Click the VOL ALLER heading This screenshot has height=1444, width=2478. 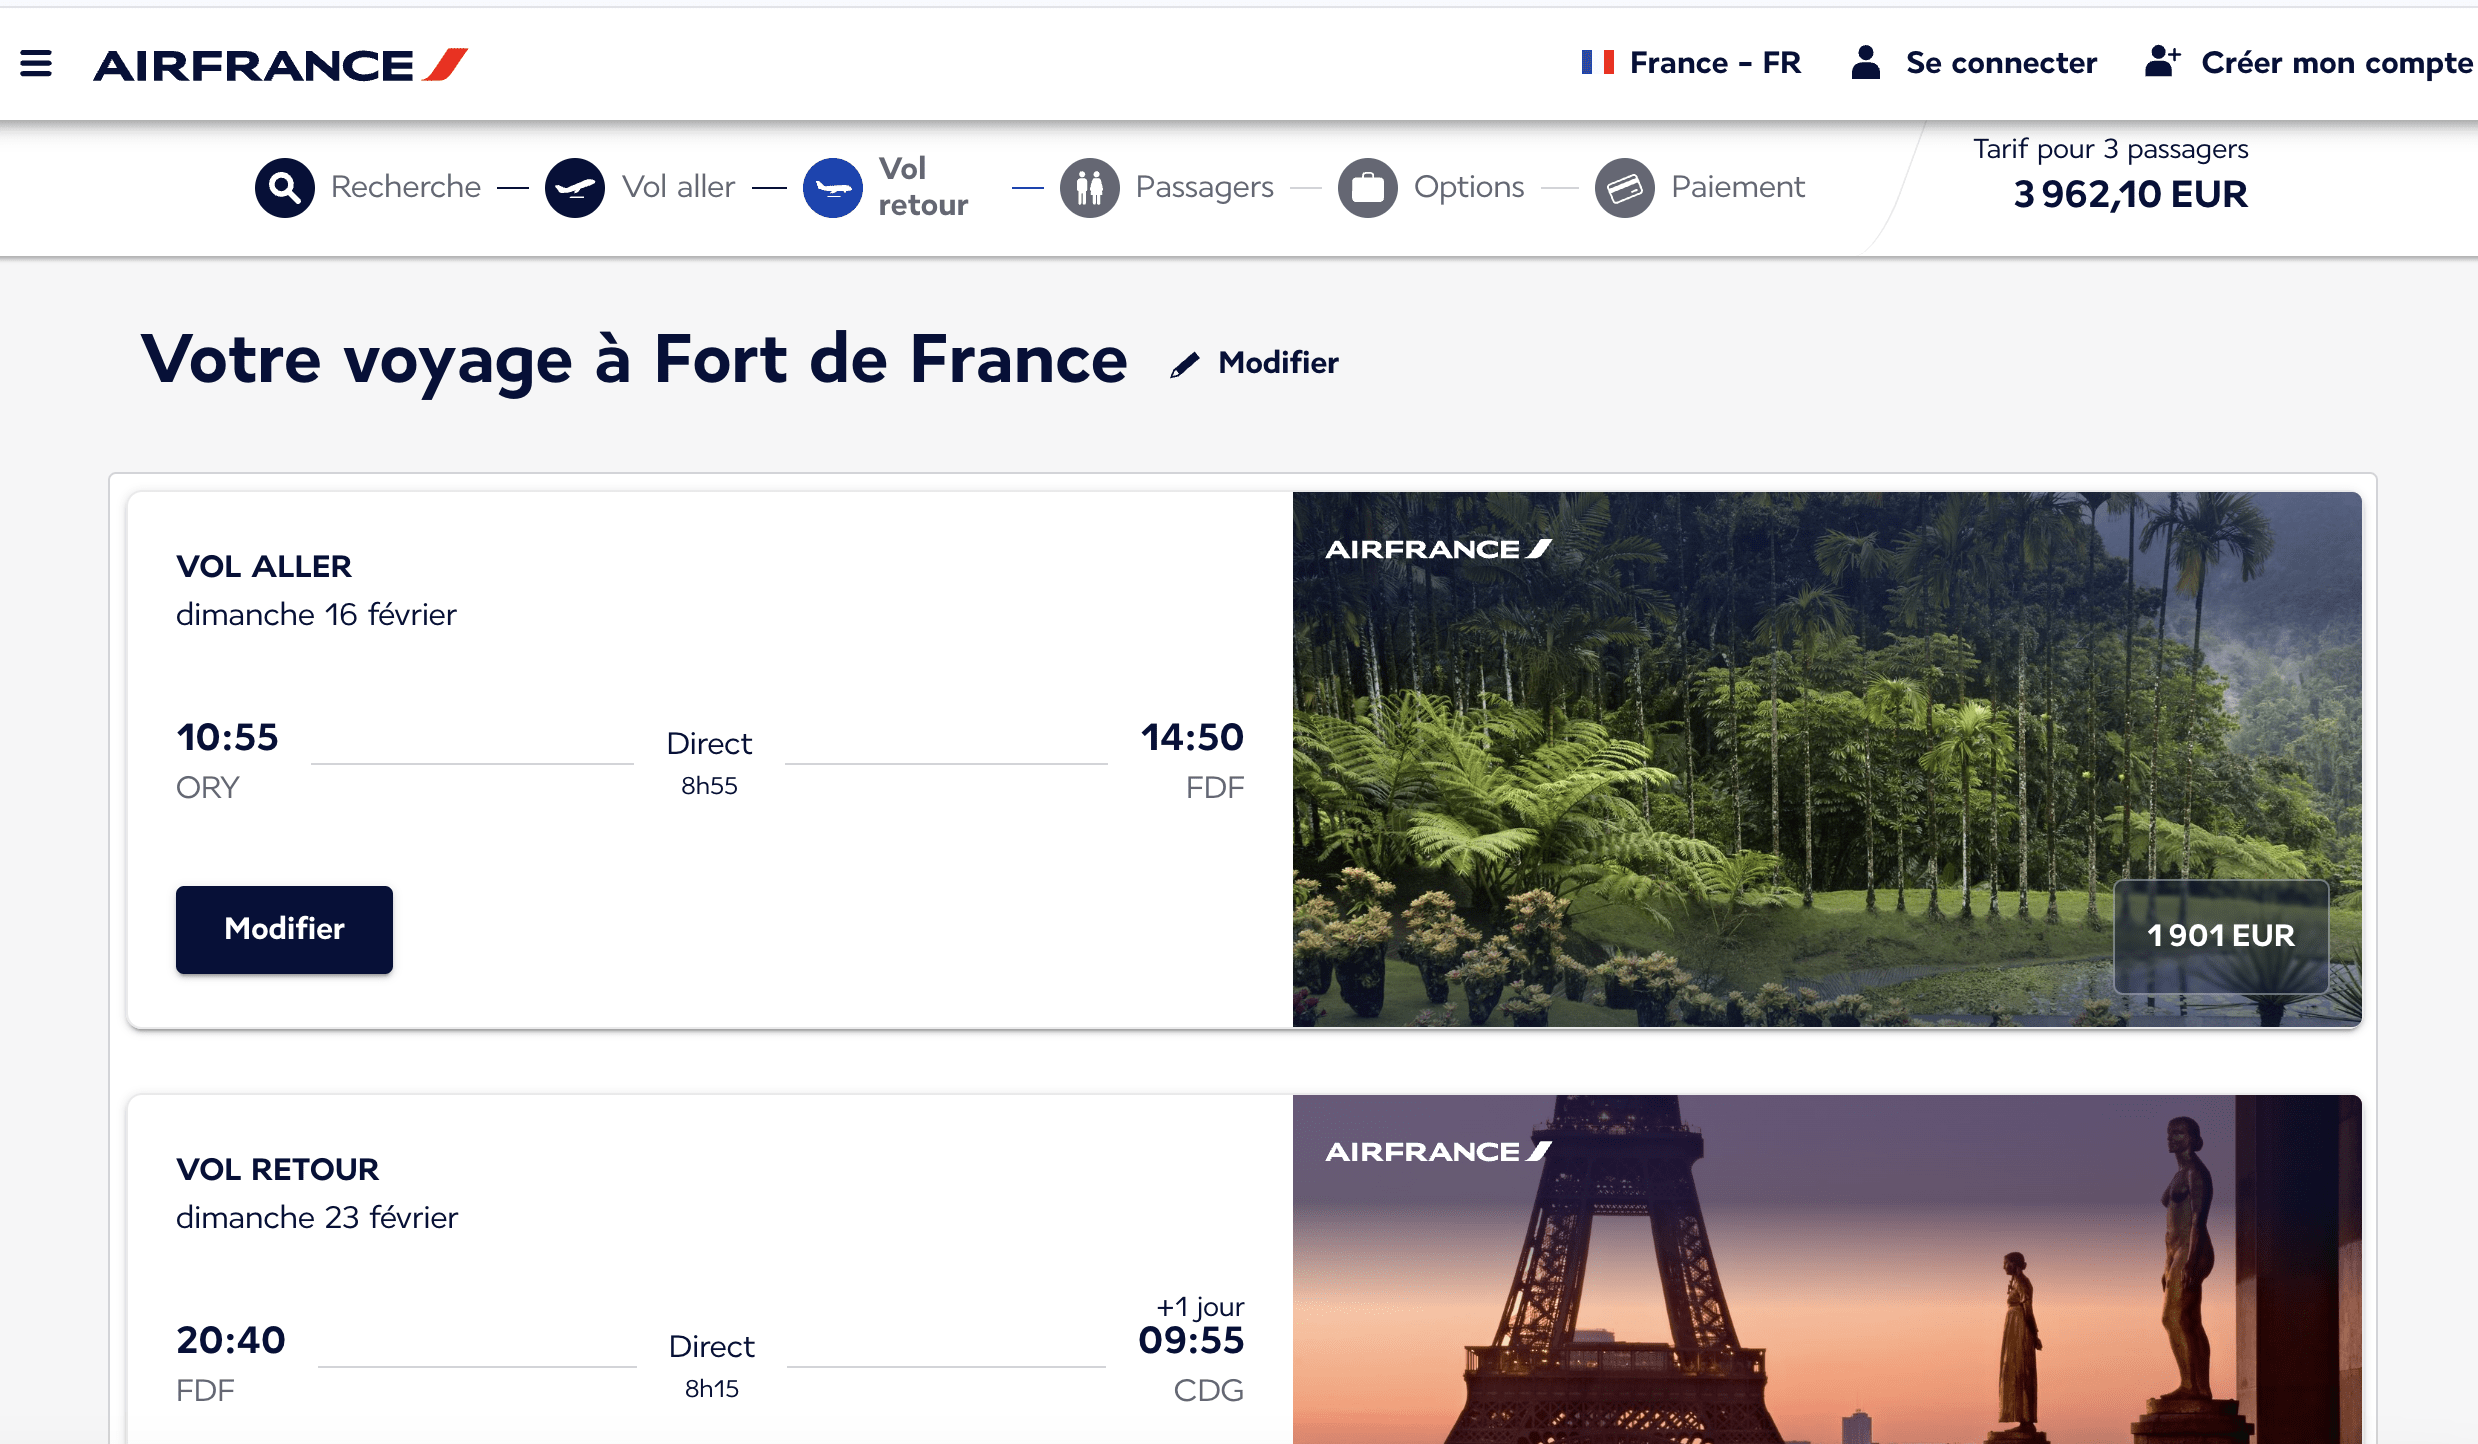pyautogui.click(x=264, y=566)
